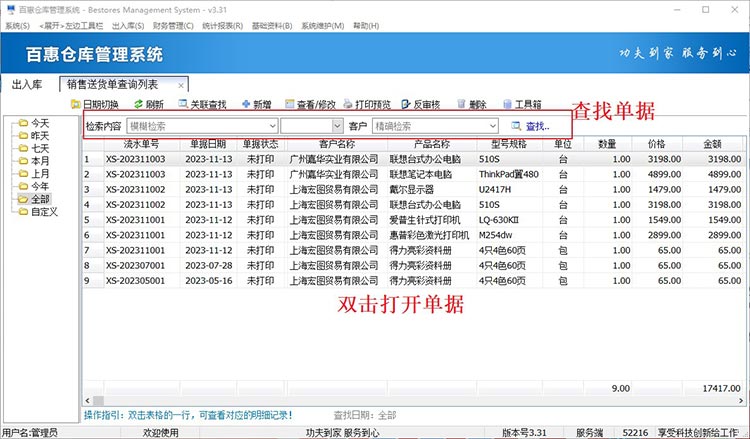This screenshot has width=750, height=439.
Task: Click the 查找.. search button
Action: coord(530,126)
